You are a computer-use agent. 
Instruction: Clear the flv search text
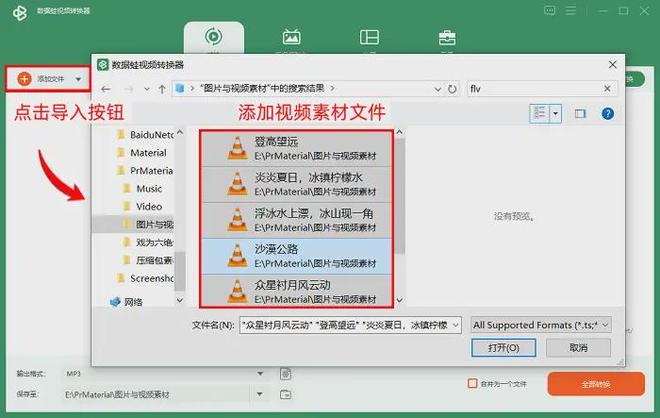(x=607, y=88)
